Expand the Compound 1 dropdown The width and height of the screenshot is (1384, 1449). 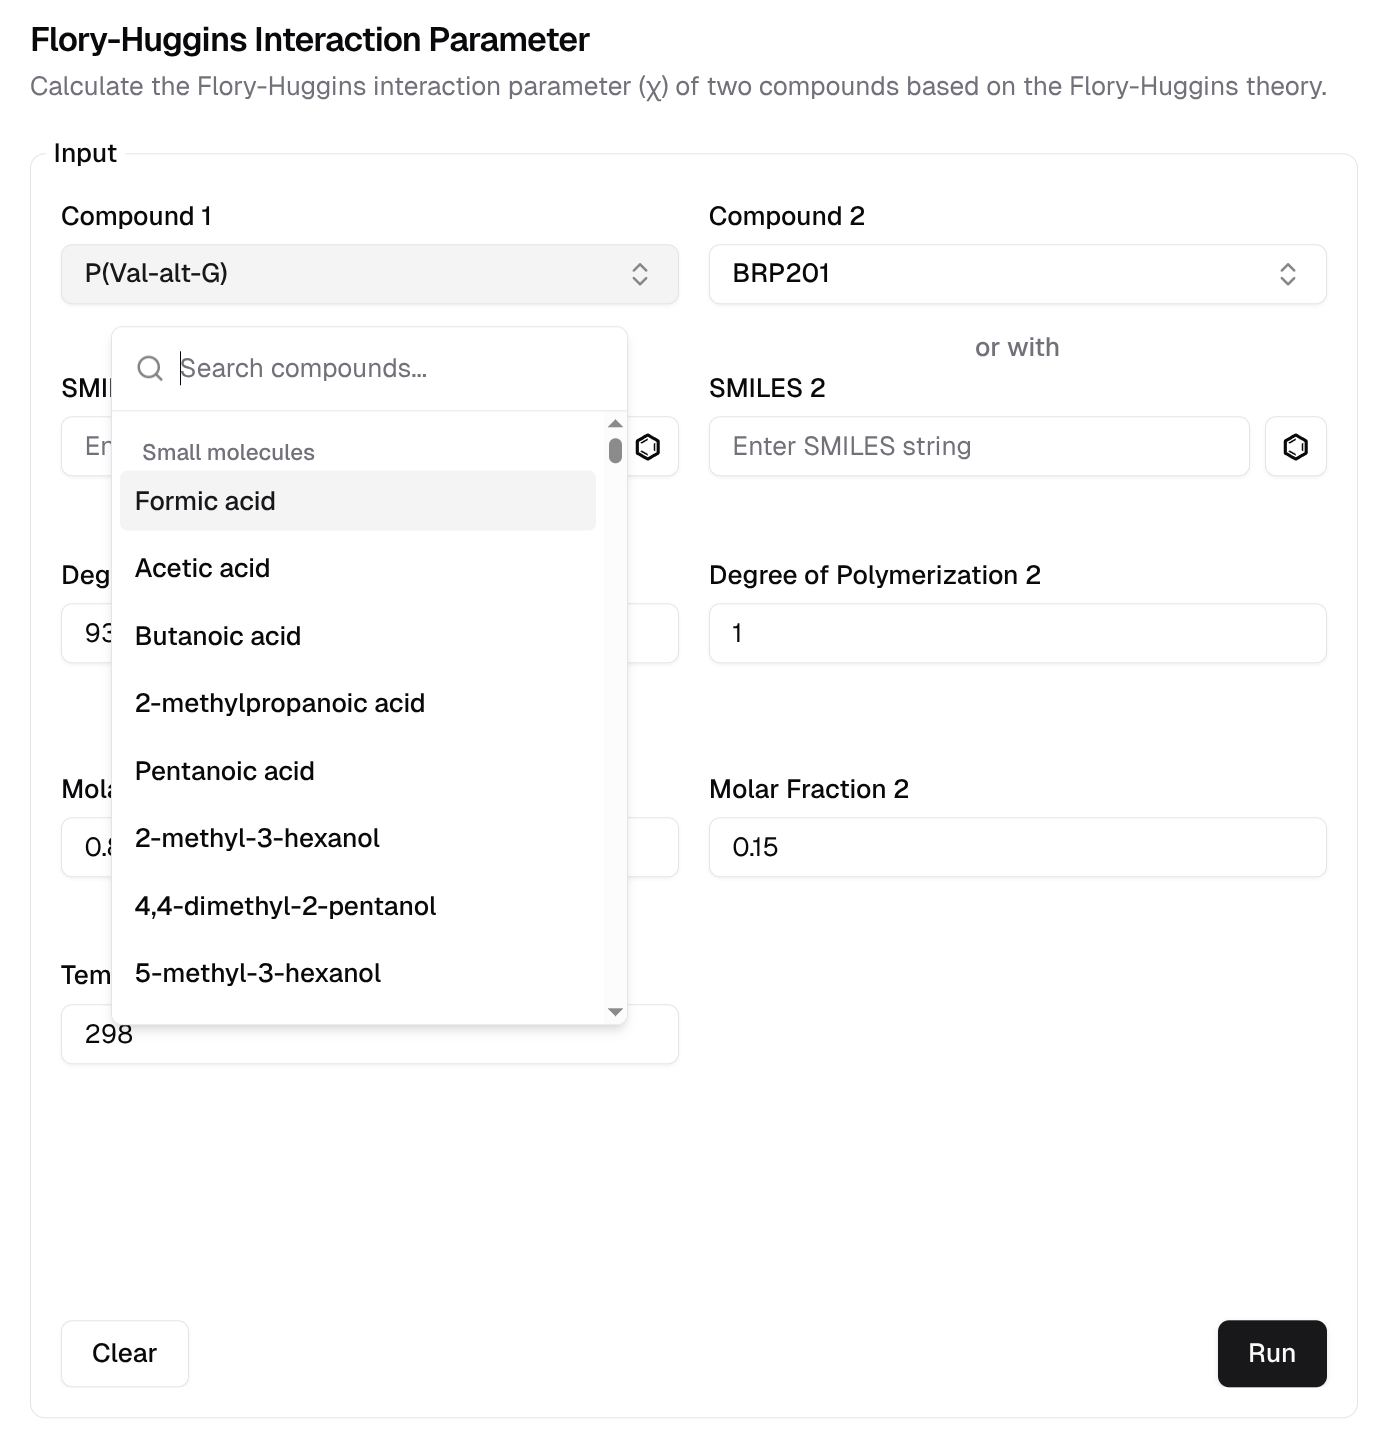click(369, 274)
